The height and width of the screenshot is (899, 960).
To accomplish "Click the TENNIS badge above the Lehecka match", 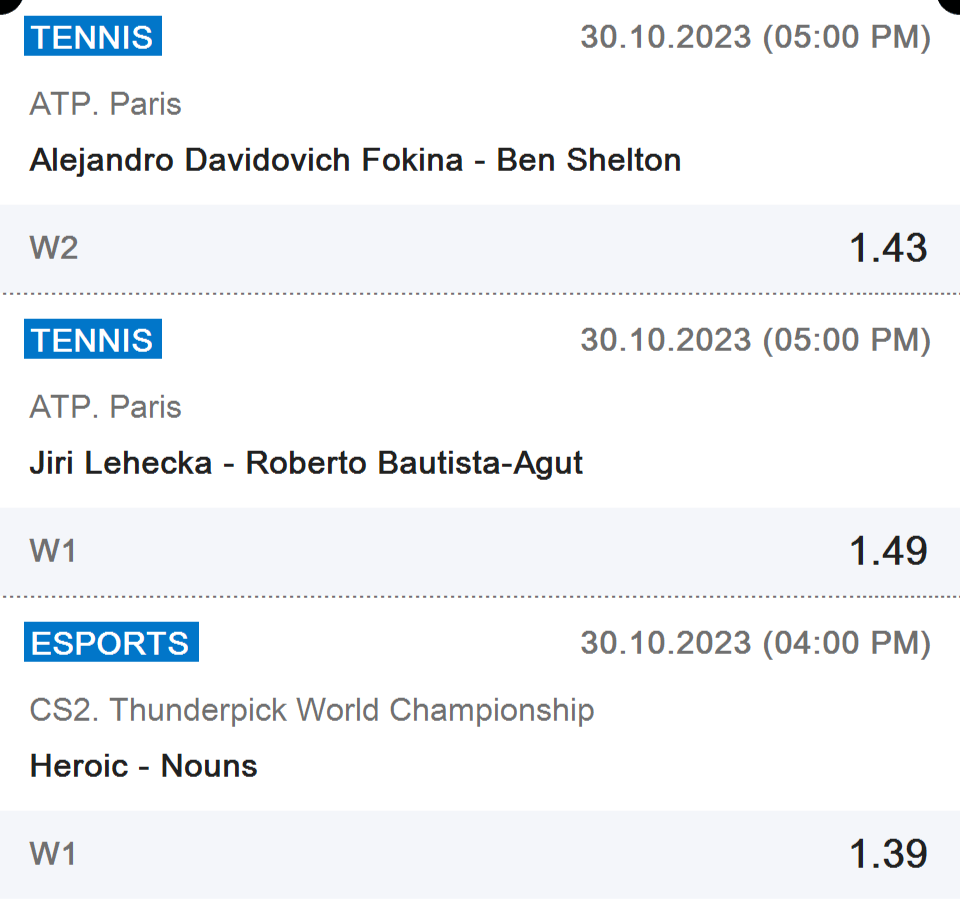I will 92,340.
